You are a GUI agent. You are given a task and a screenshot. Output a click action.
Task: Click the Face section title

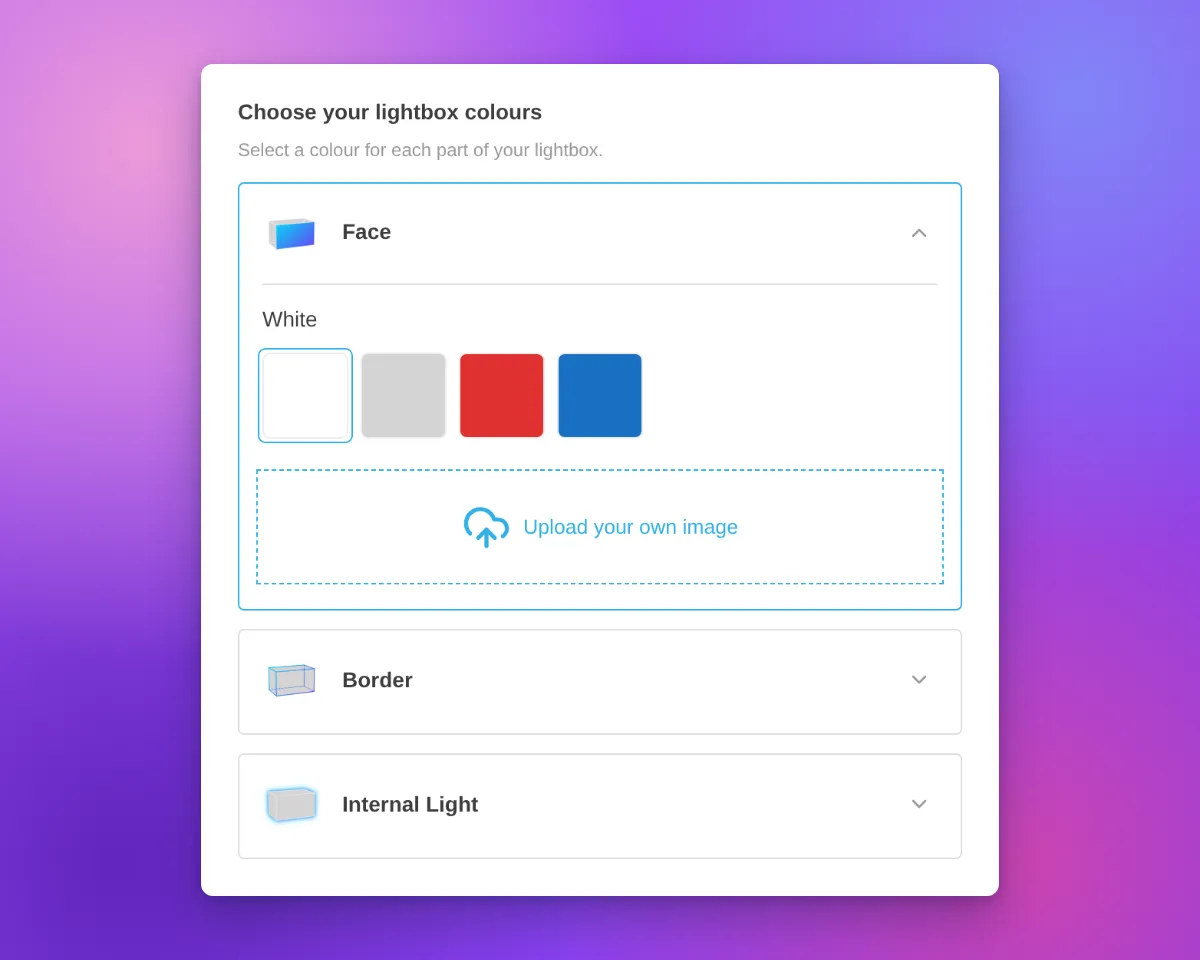click(366, 232)
